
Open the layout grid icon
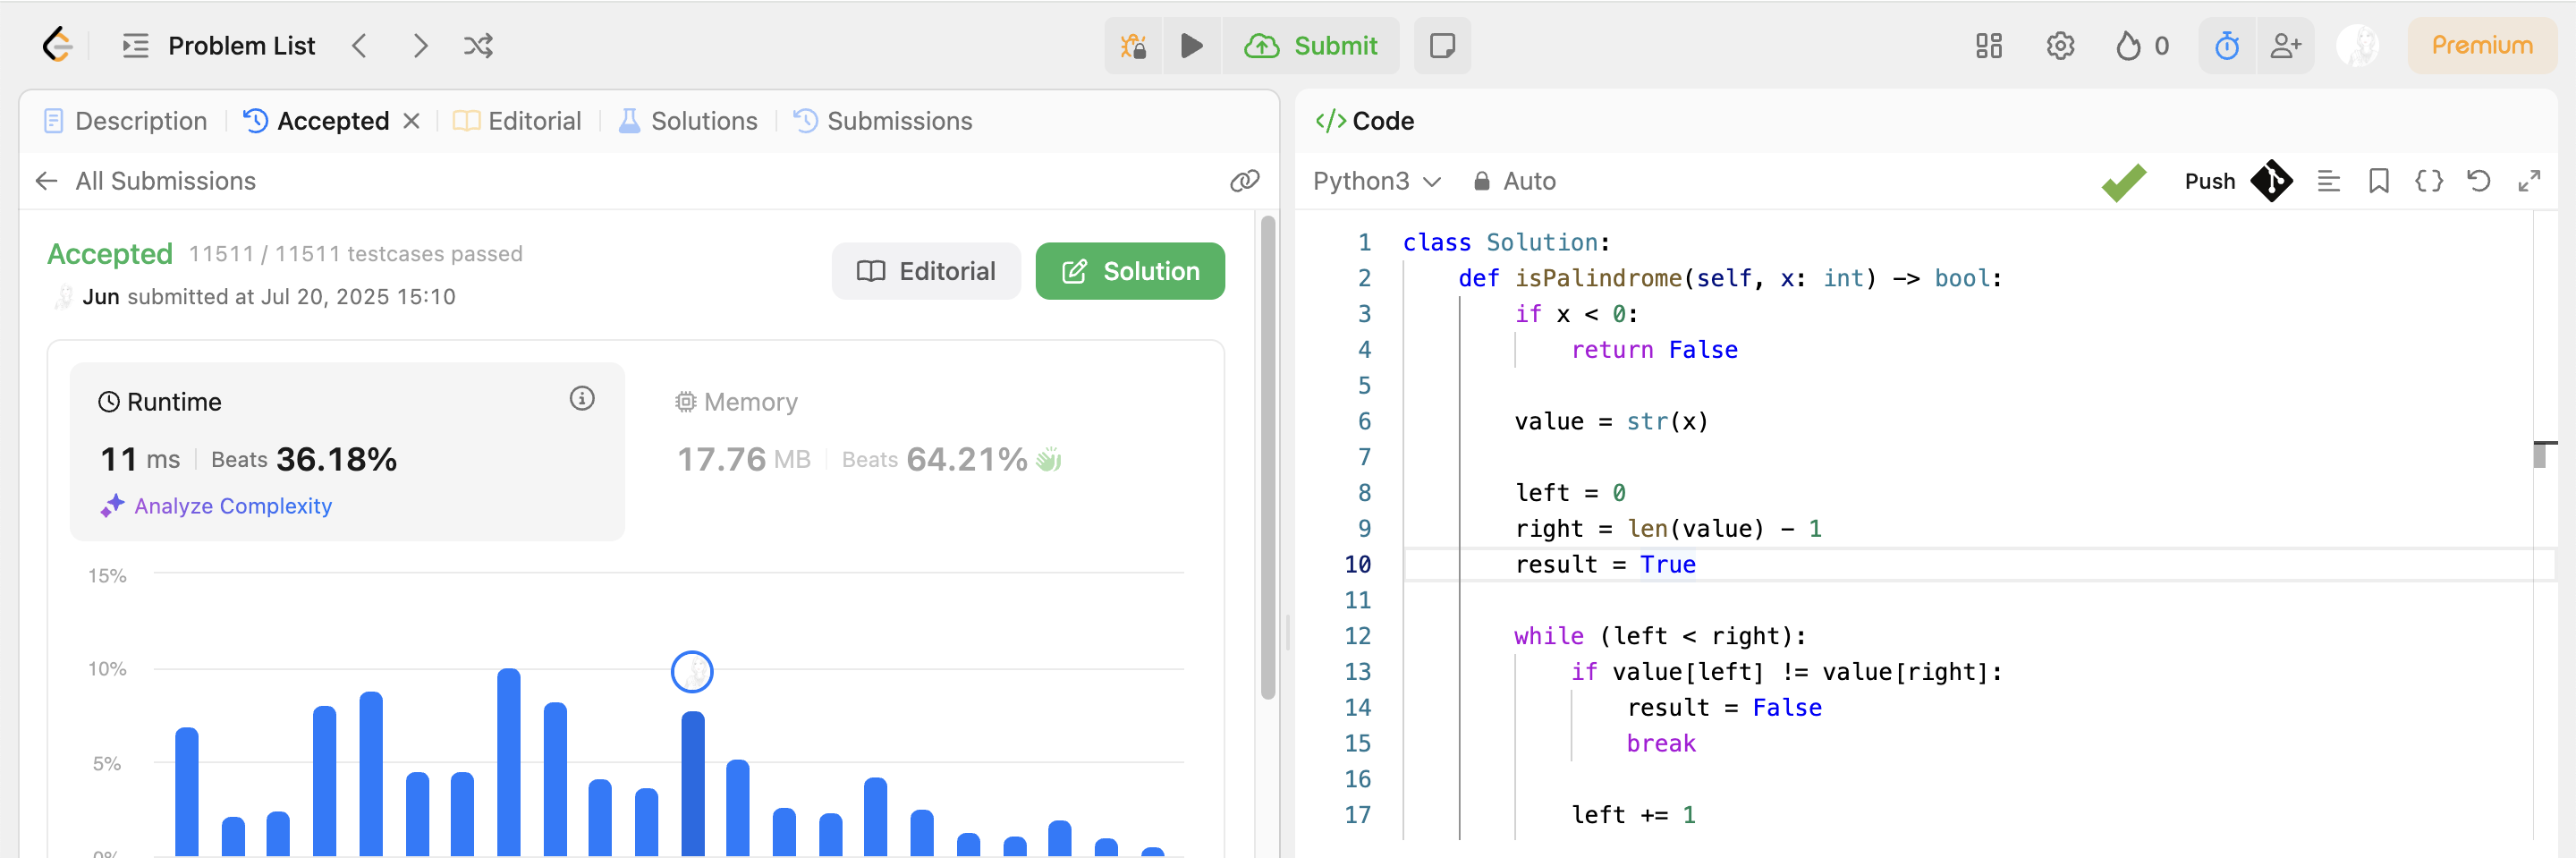pos(1988,45)
